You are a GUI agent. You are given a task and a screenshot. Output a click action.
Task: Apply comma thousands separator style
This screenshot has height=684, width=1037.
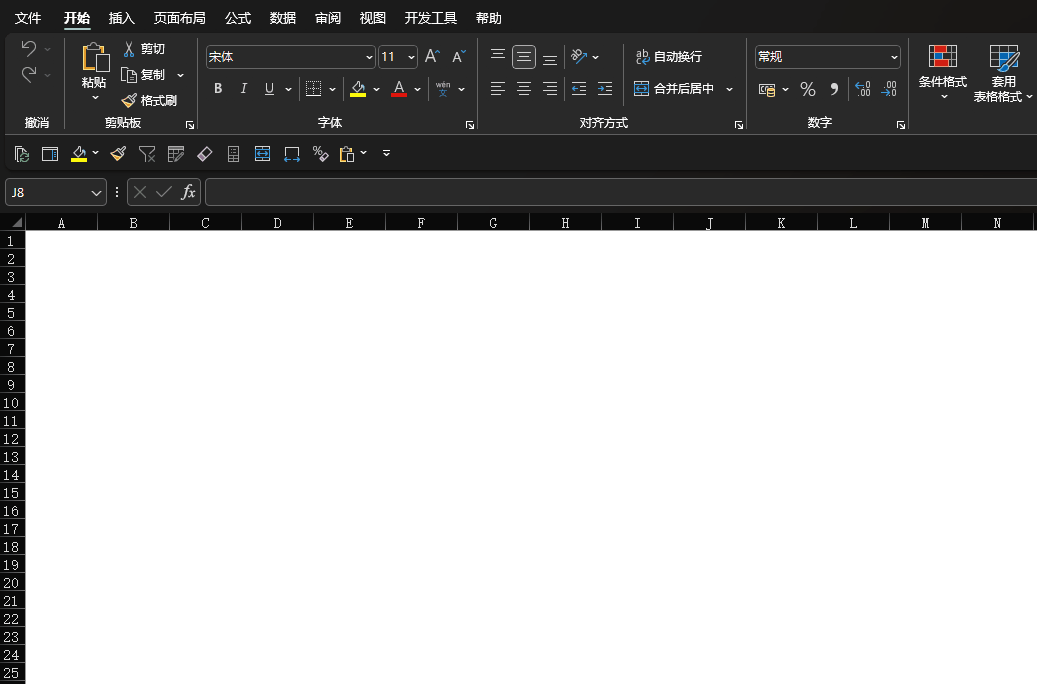(x=834, y=89)
